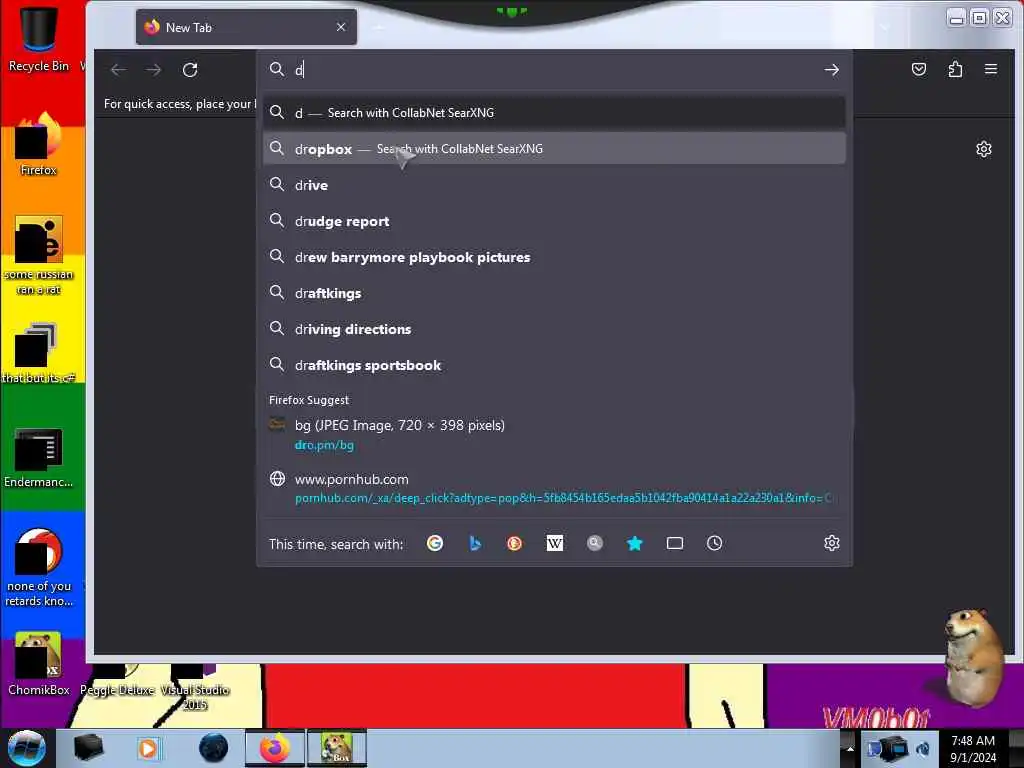Open the Firefox desktop shortcut

coord(39,144)
